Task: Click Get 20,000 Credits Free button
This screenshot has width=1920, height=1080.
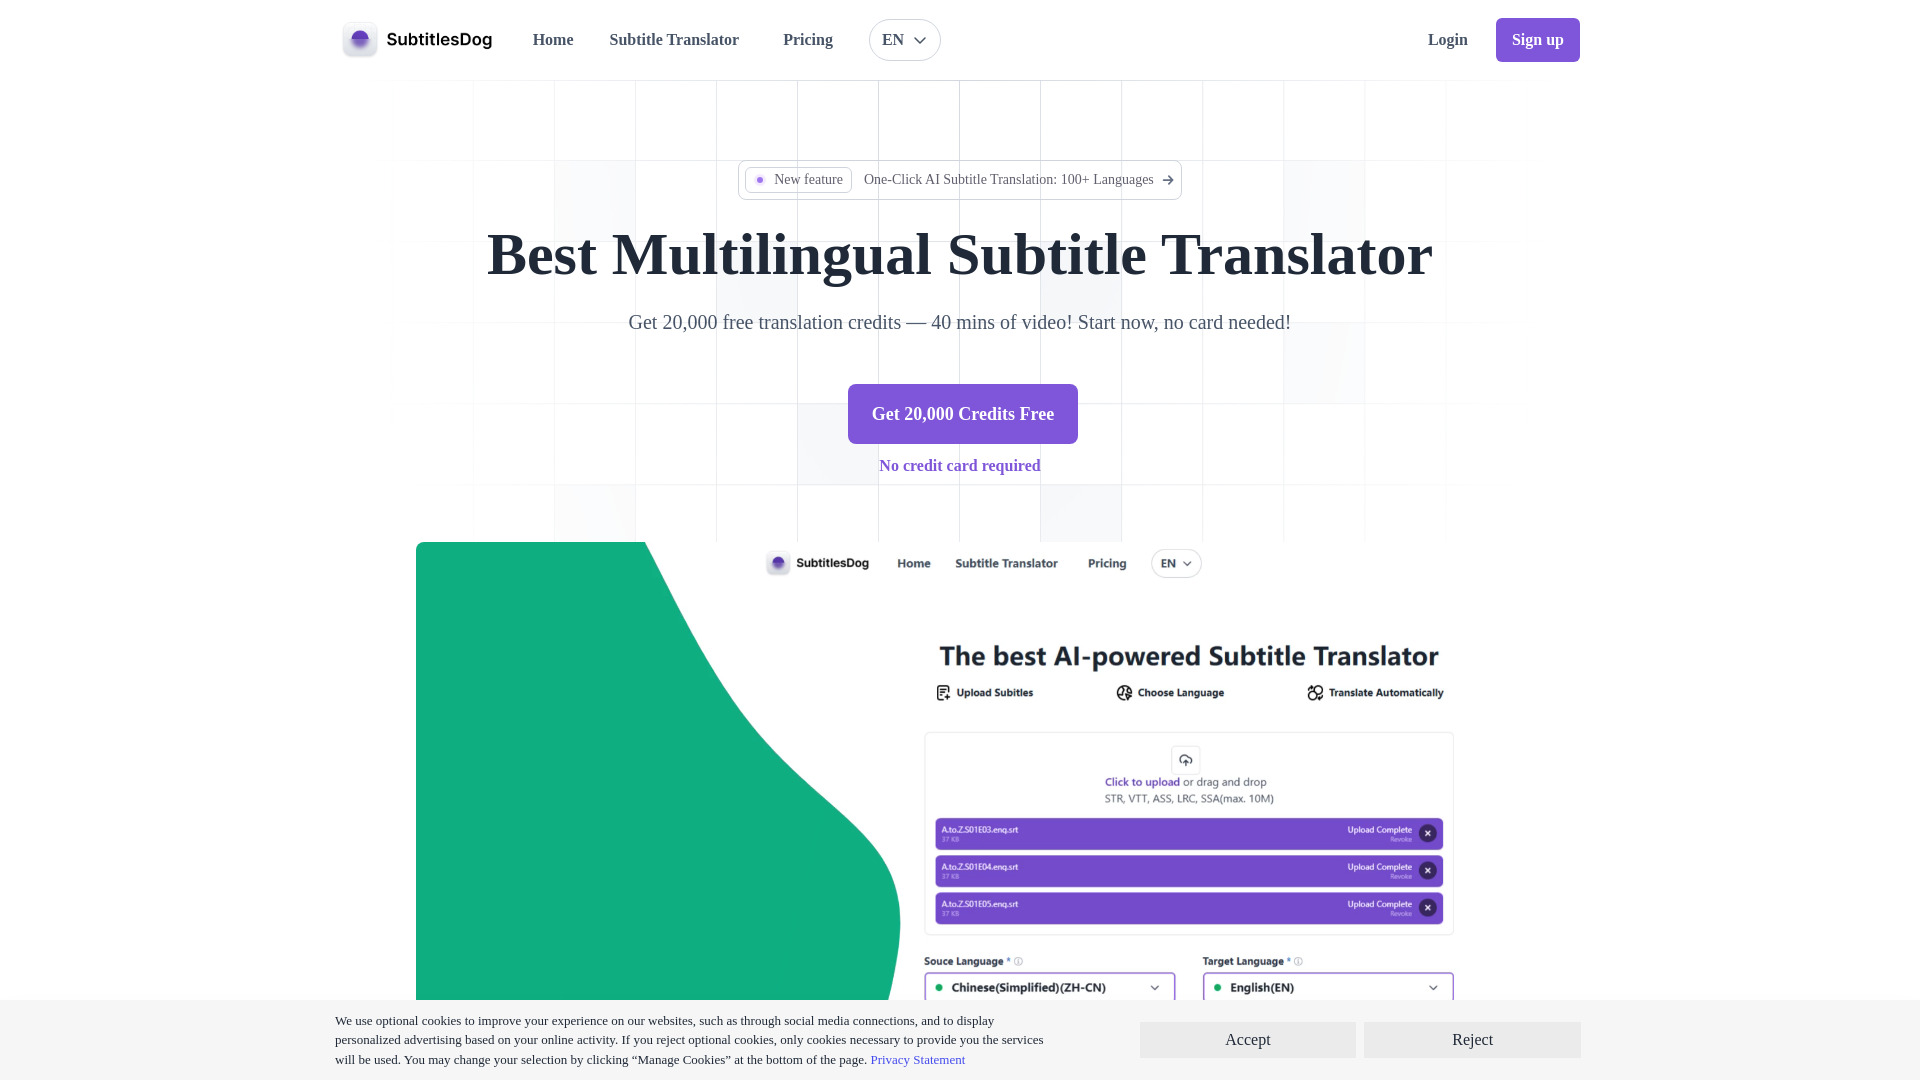Action: (963, 413)
